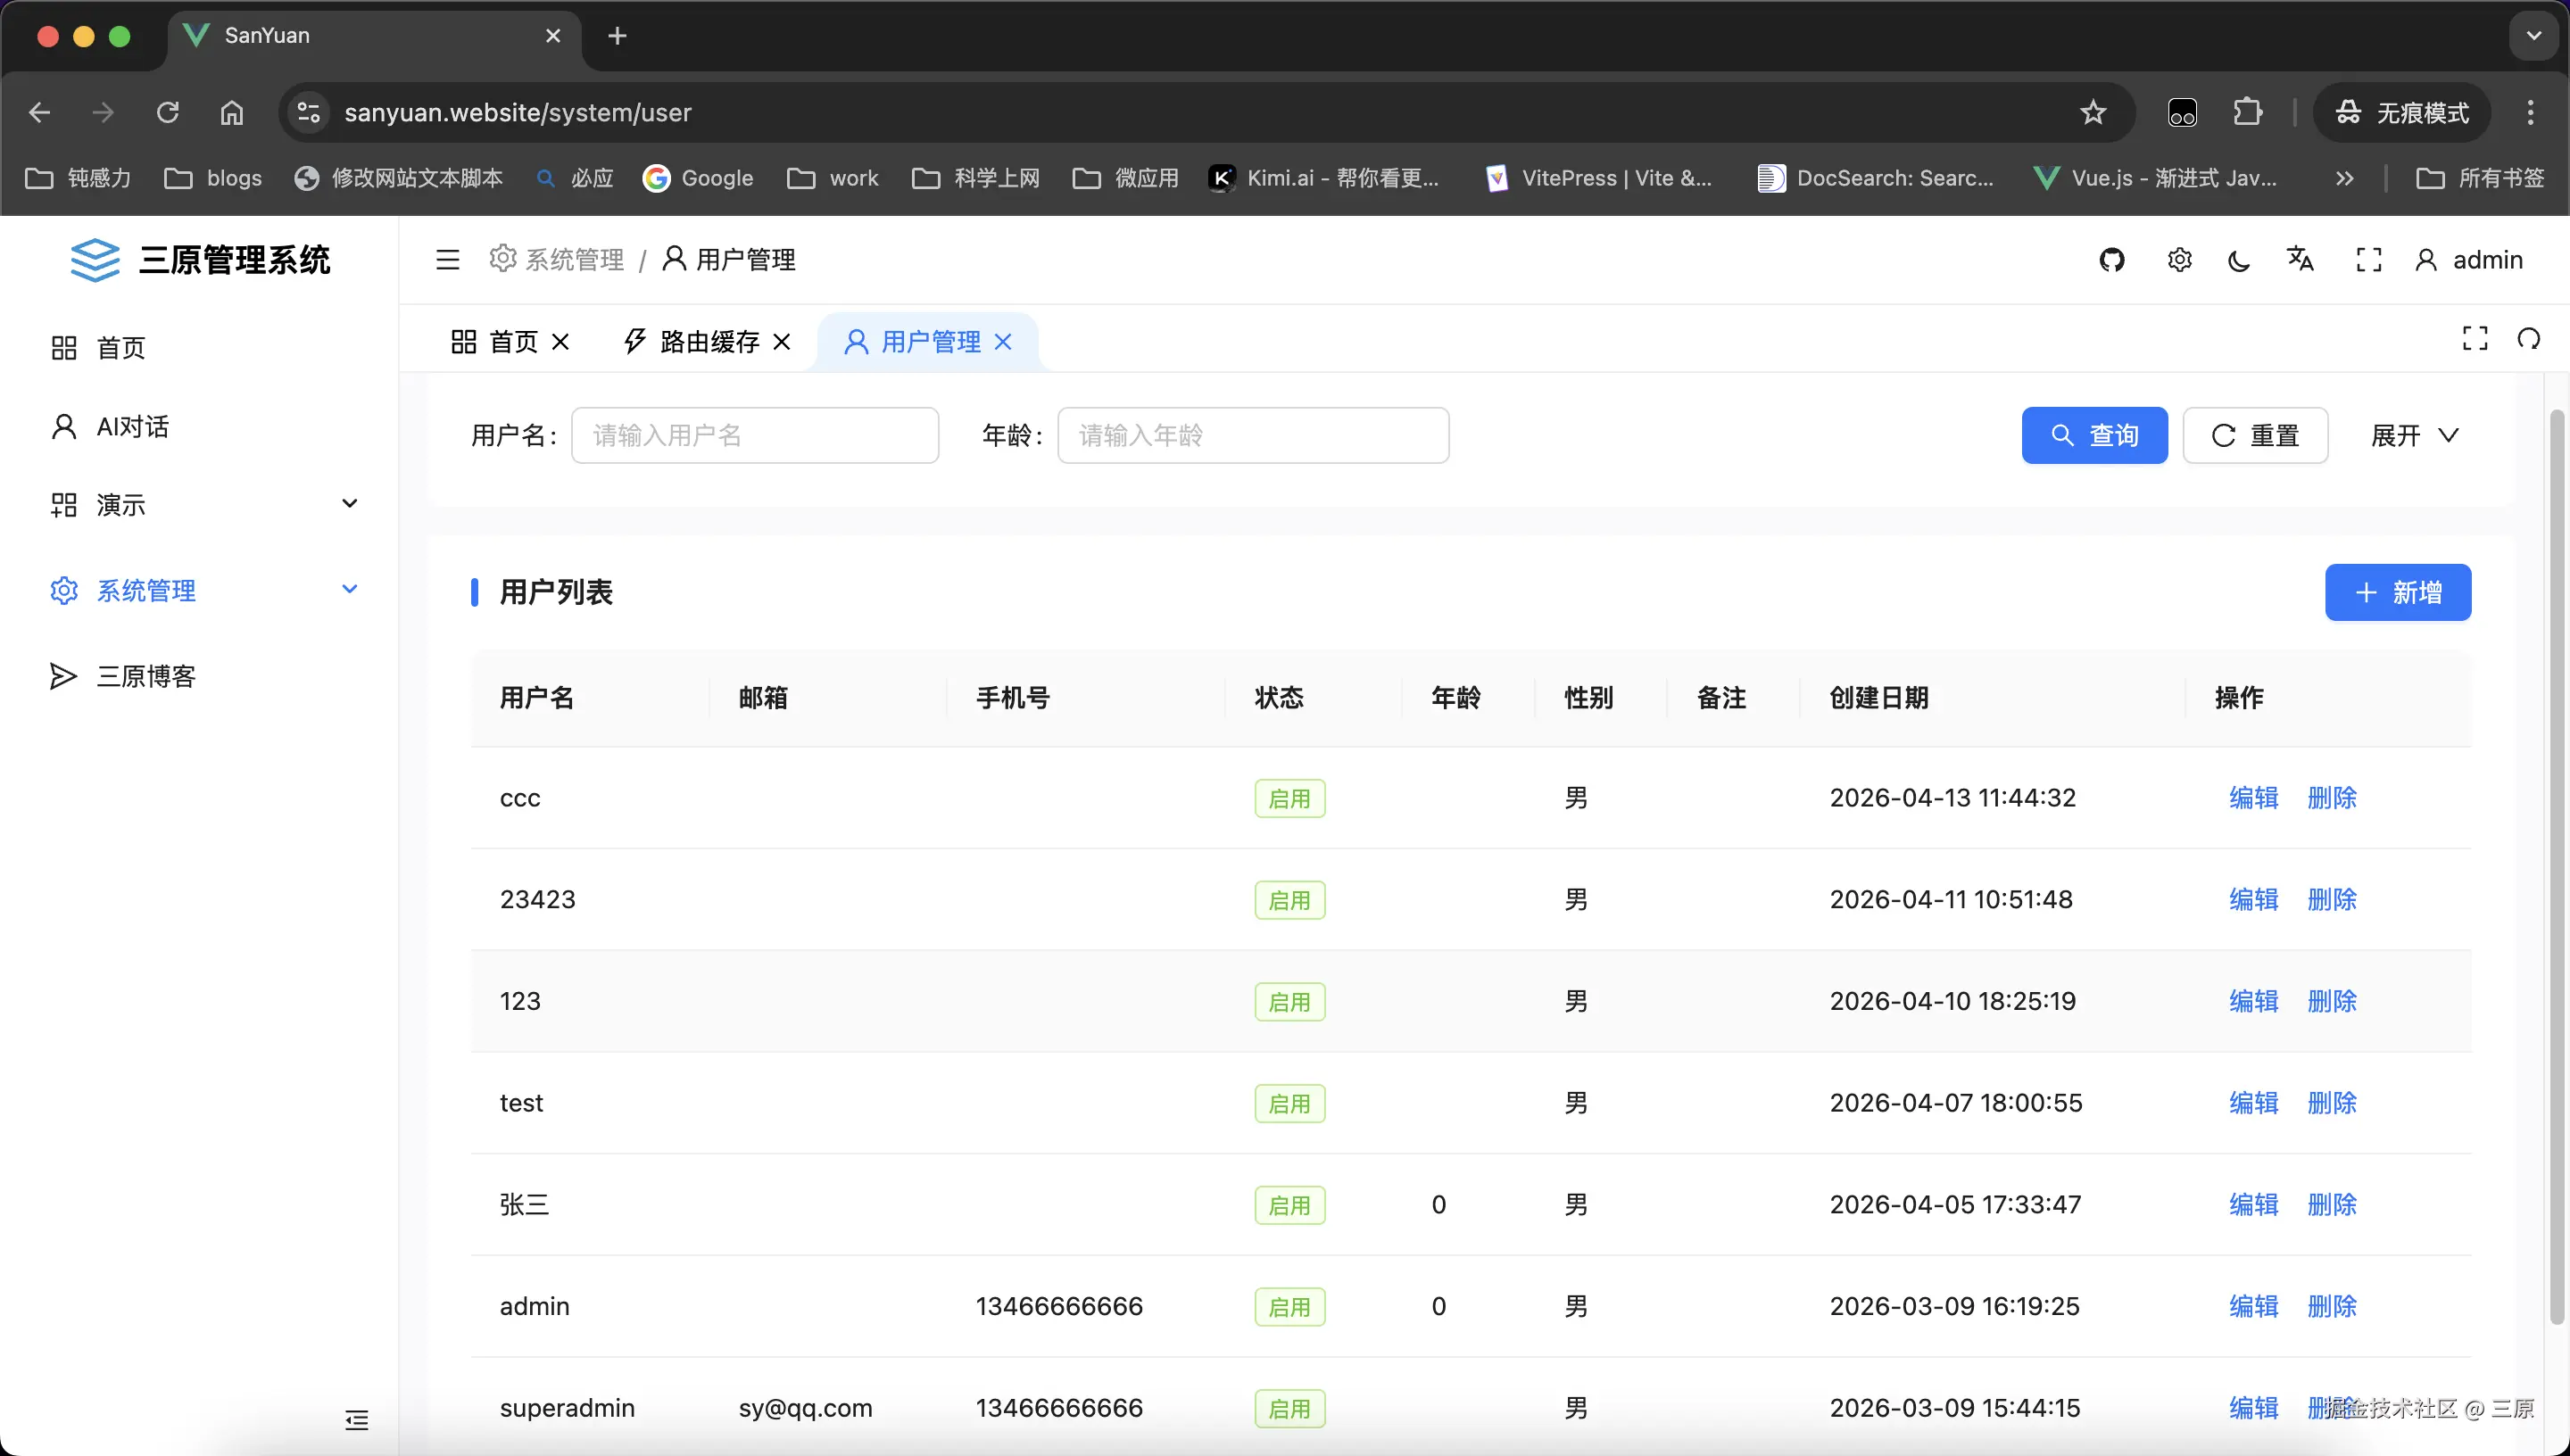The image size is (2570, 1456).
Task: Close the 首页 tab
Action: 561,342
